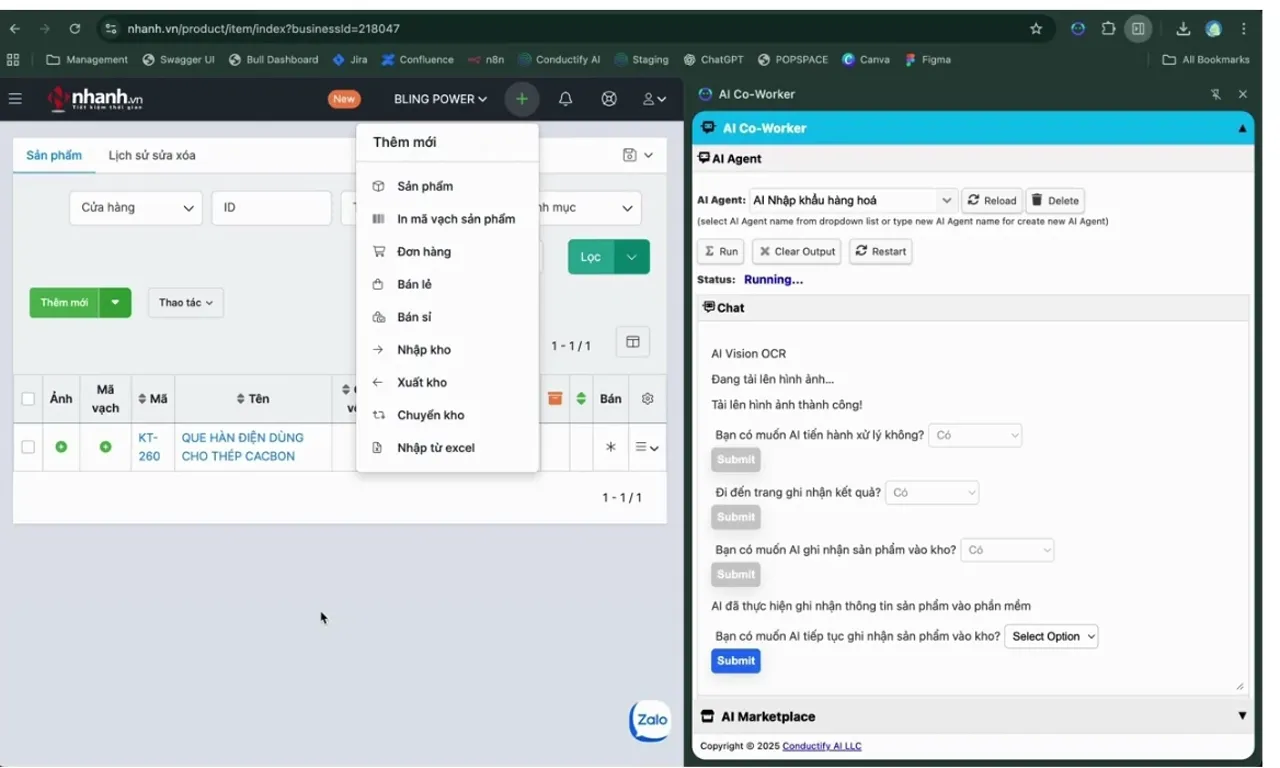Open the Thao tác actions dropdown
Screen dimensions: 1280x768
pyautogui.click(x=186, y=303)
